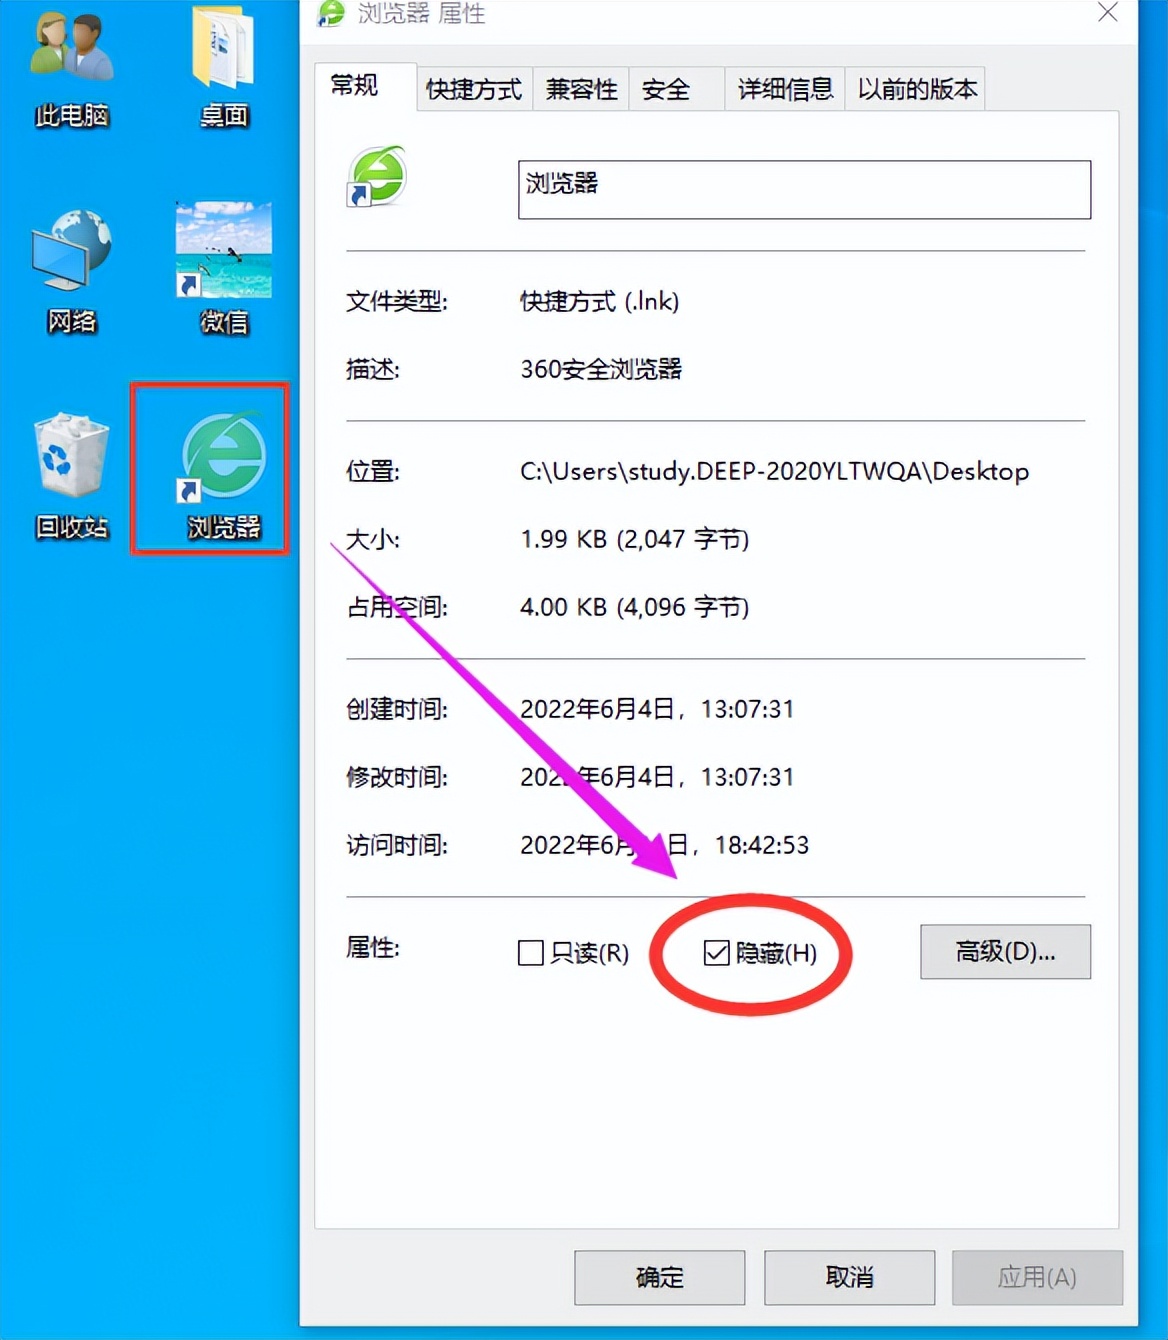
Task: Select the 此电脑 desktop icon
Action: [71, 68]
